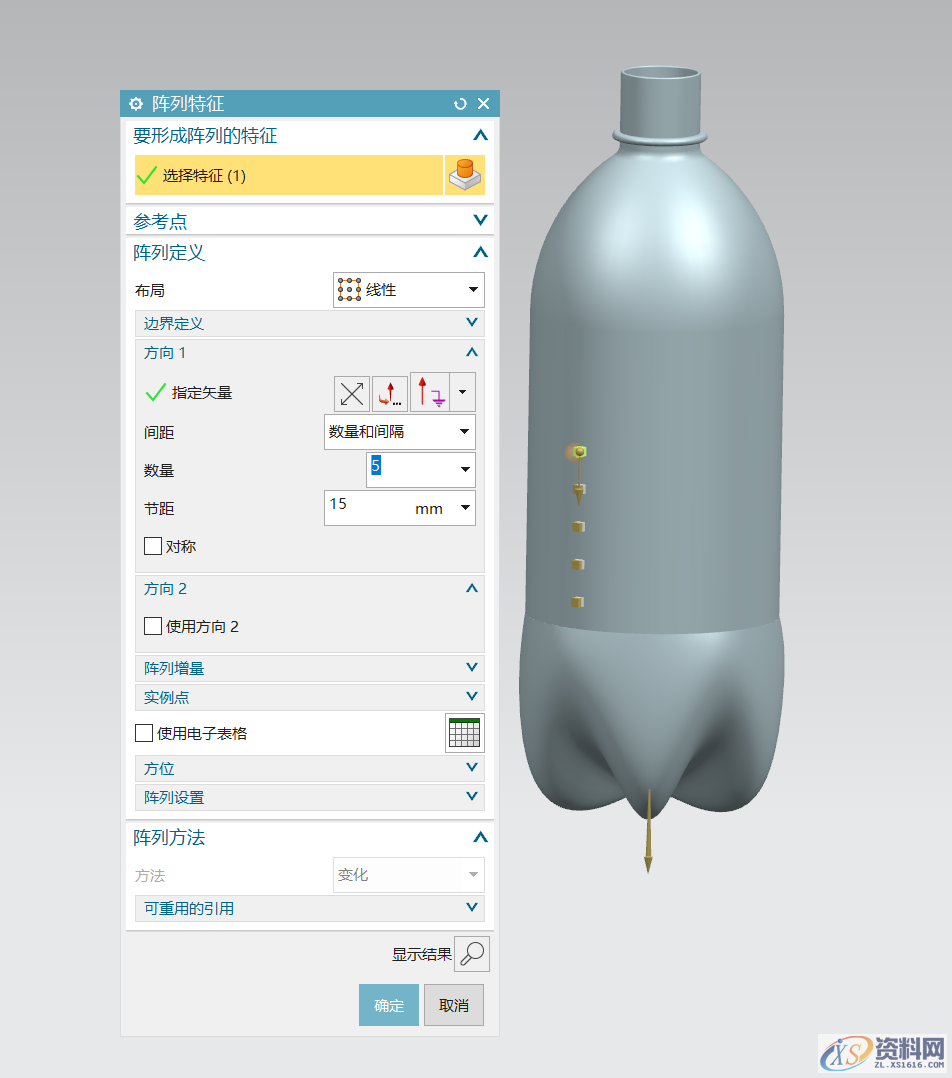Viewport: 952px width, 1078px height.
Task: Open the spreadsheet editor icon
Action: (x=465, y=732)
